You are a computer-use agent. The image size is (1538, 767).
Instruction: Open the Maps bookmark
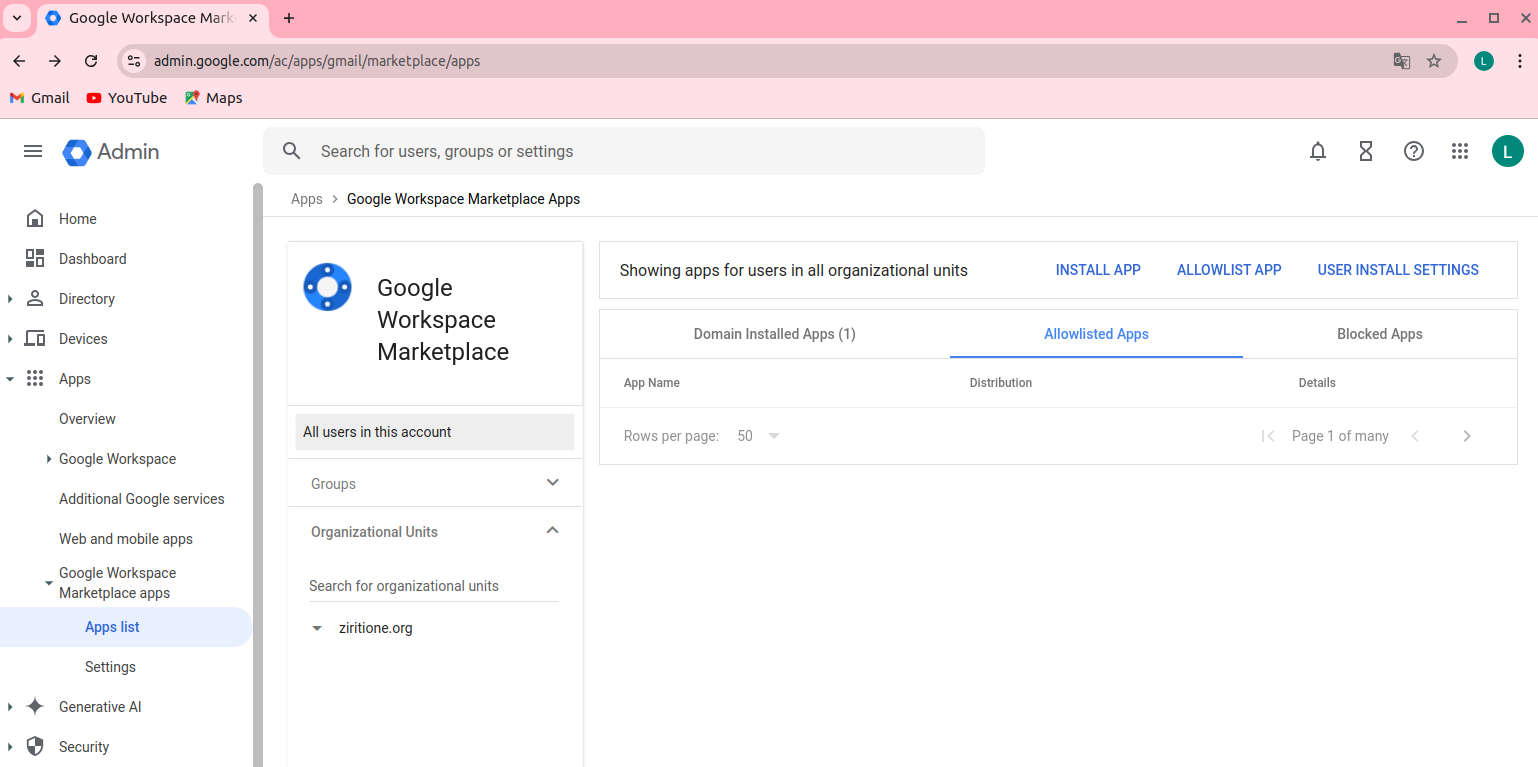pyautogui.click(x=214, y=98)
